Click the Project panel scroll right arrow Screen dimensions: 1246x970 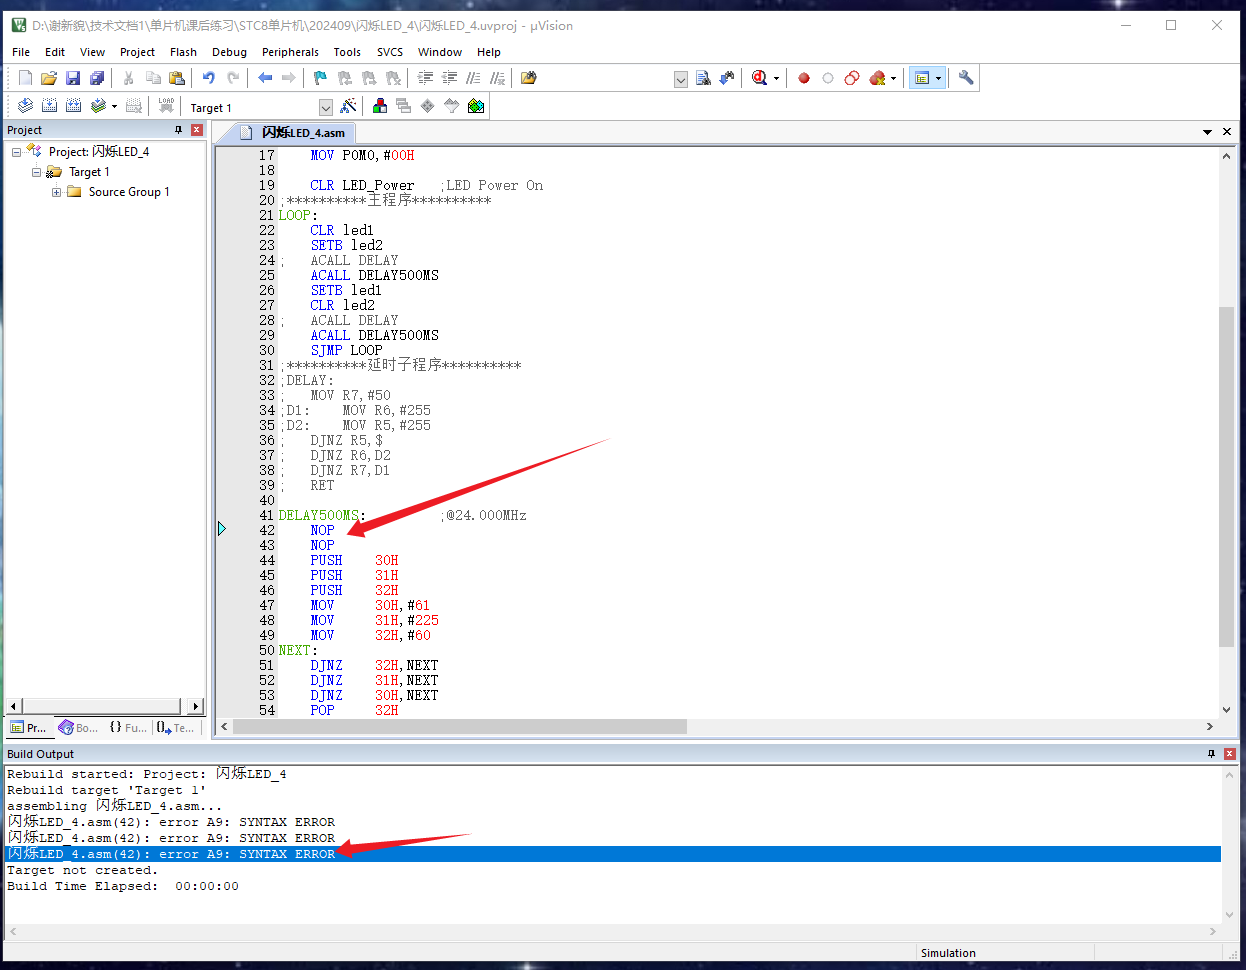[196, 706]
